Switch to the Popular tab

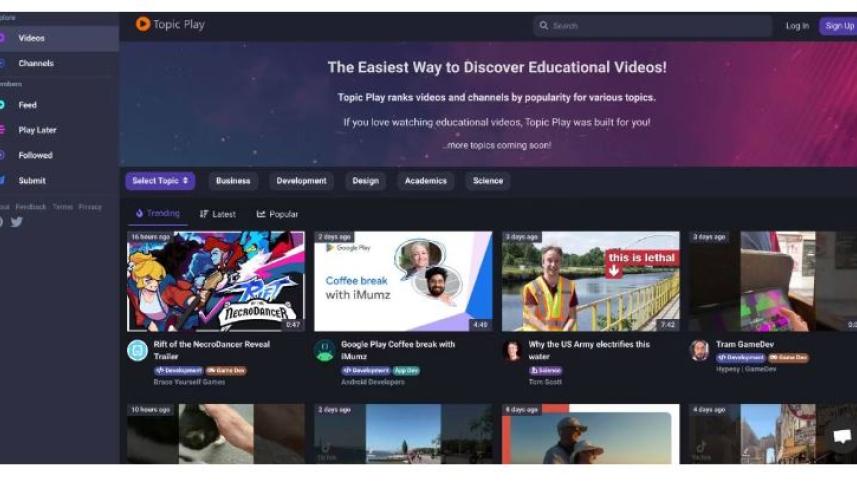point(278,214)
